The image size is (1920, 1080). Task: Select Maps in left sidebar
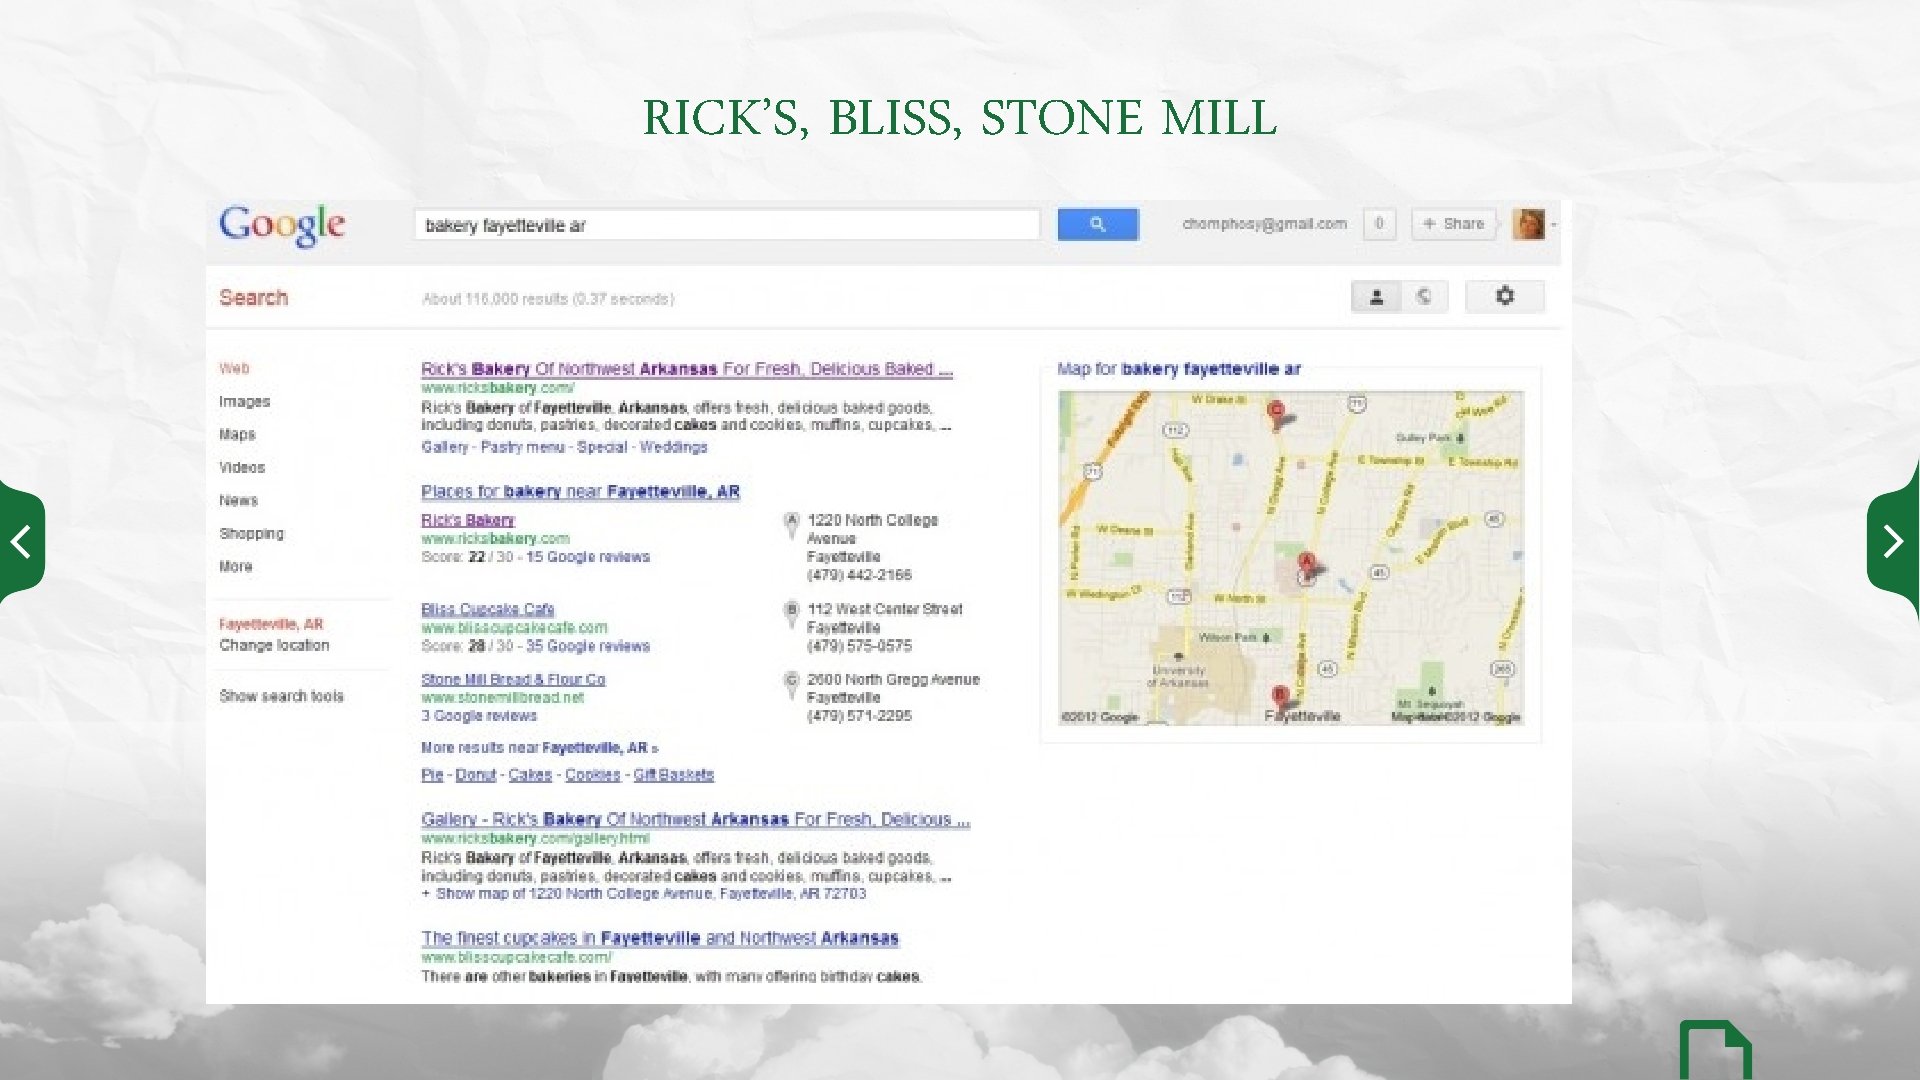[237, 434]
